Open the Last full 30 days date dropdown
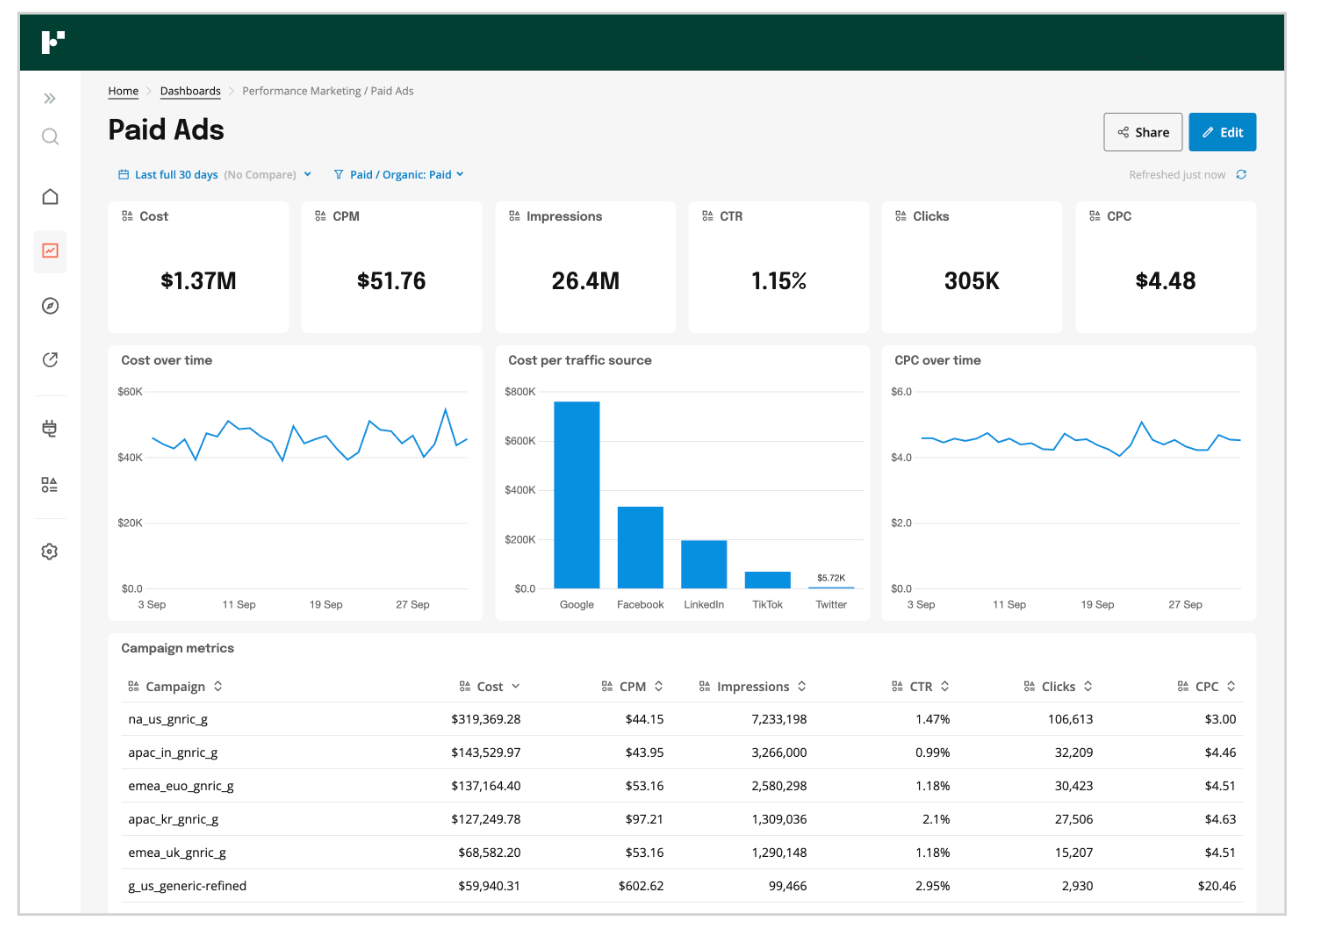The image size is (1332, 952). [215, 175]
